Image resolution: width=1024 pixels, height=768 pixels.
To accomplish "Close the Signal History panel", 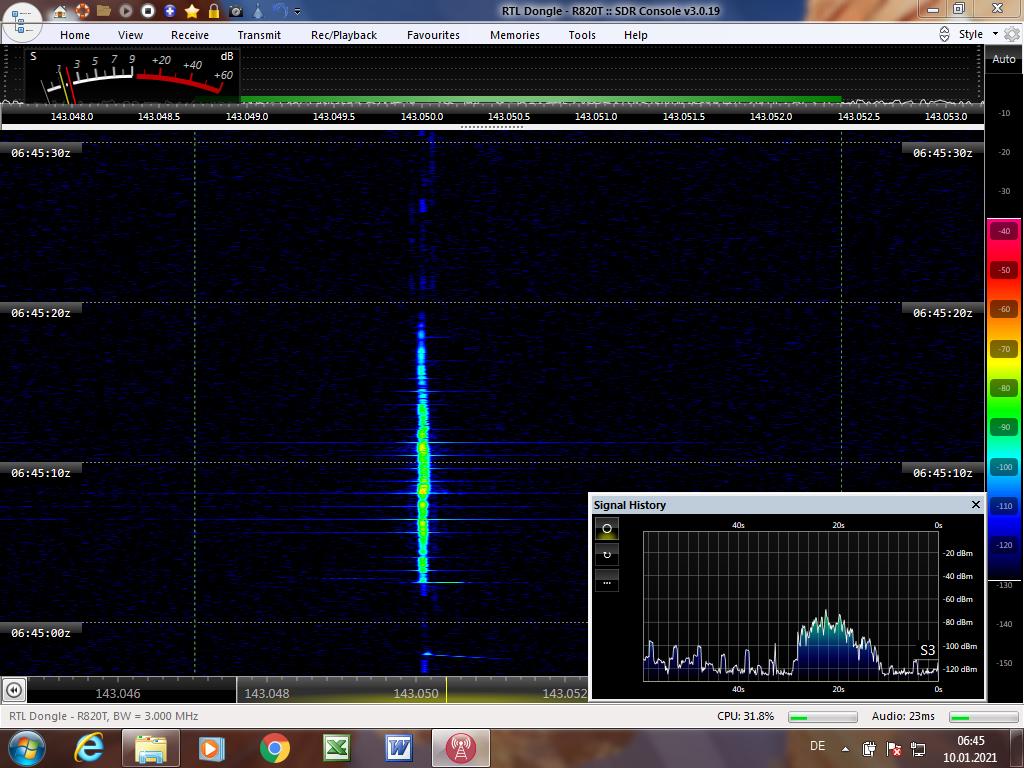I will [976, 504].
